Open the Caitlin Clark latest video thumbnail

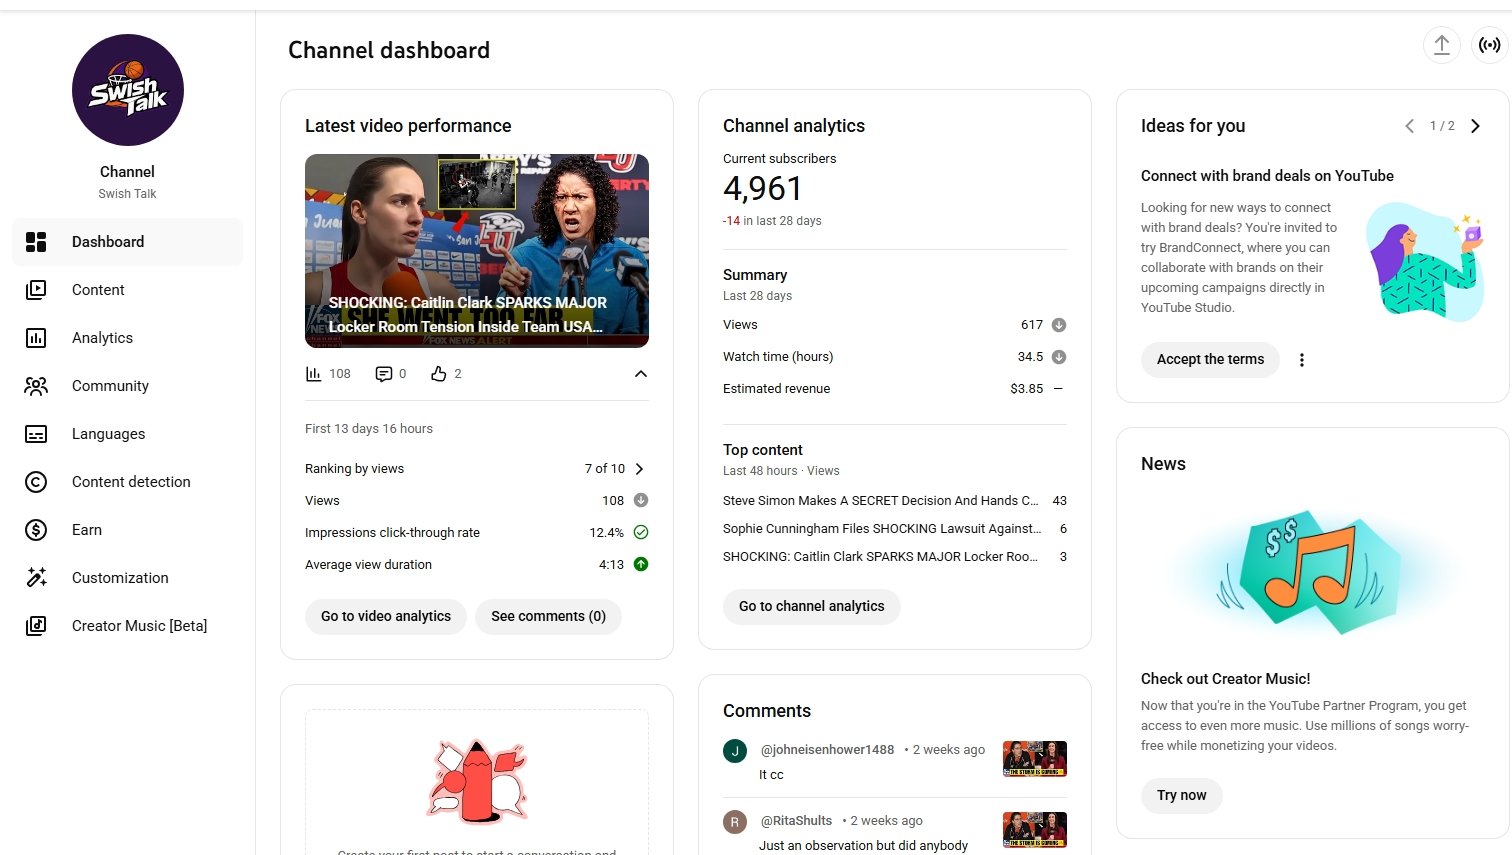click(x=477, y=250)
